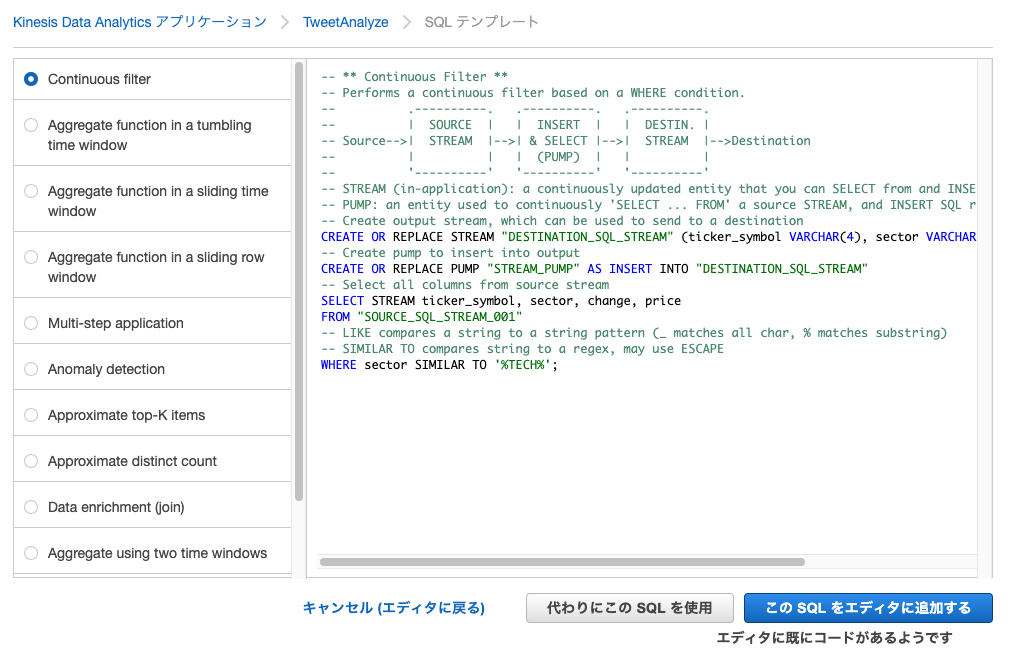Click the '-- PUMP: an entity used' comment
The width and height of the screenshot is (1016, 655).
click(648, 205)
